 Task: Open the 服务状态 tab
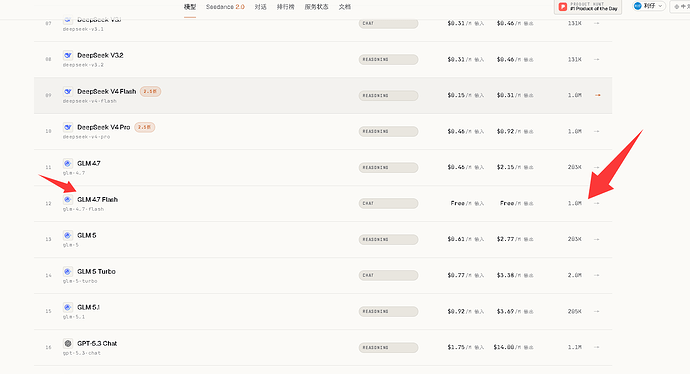tap(316, 7)
